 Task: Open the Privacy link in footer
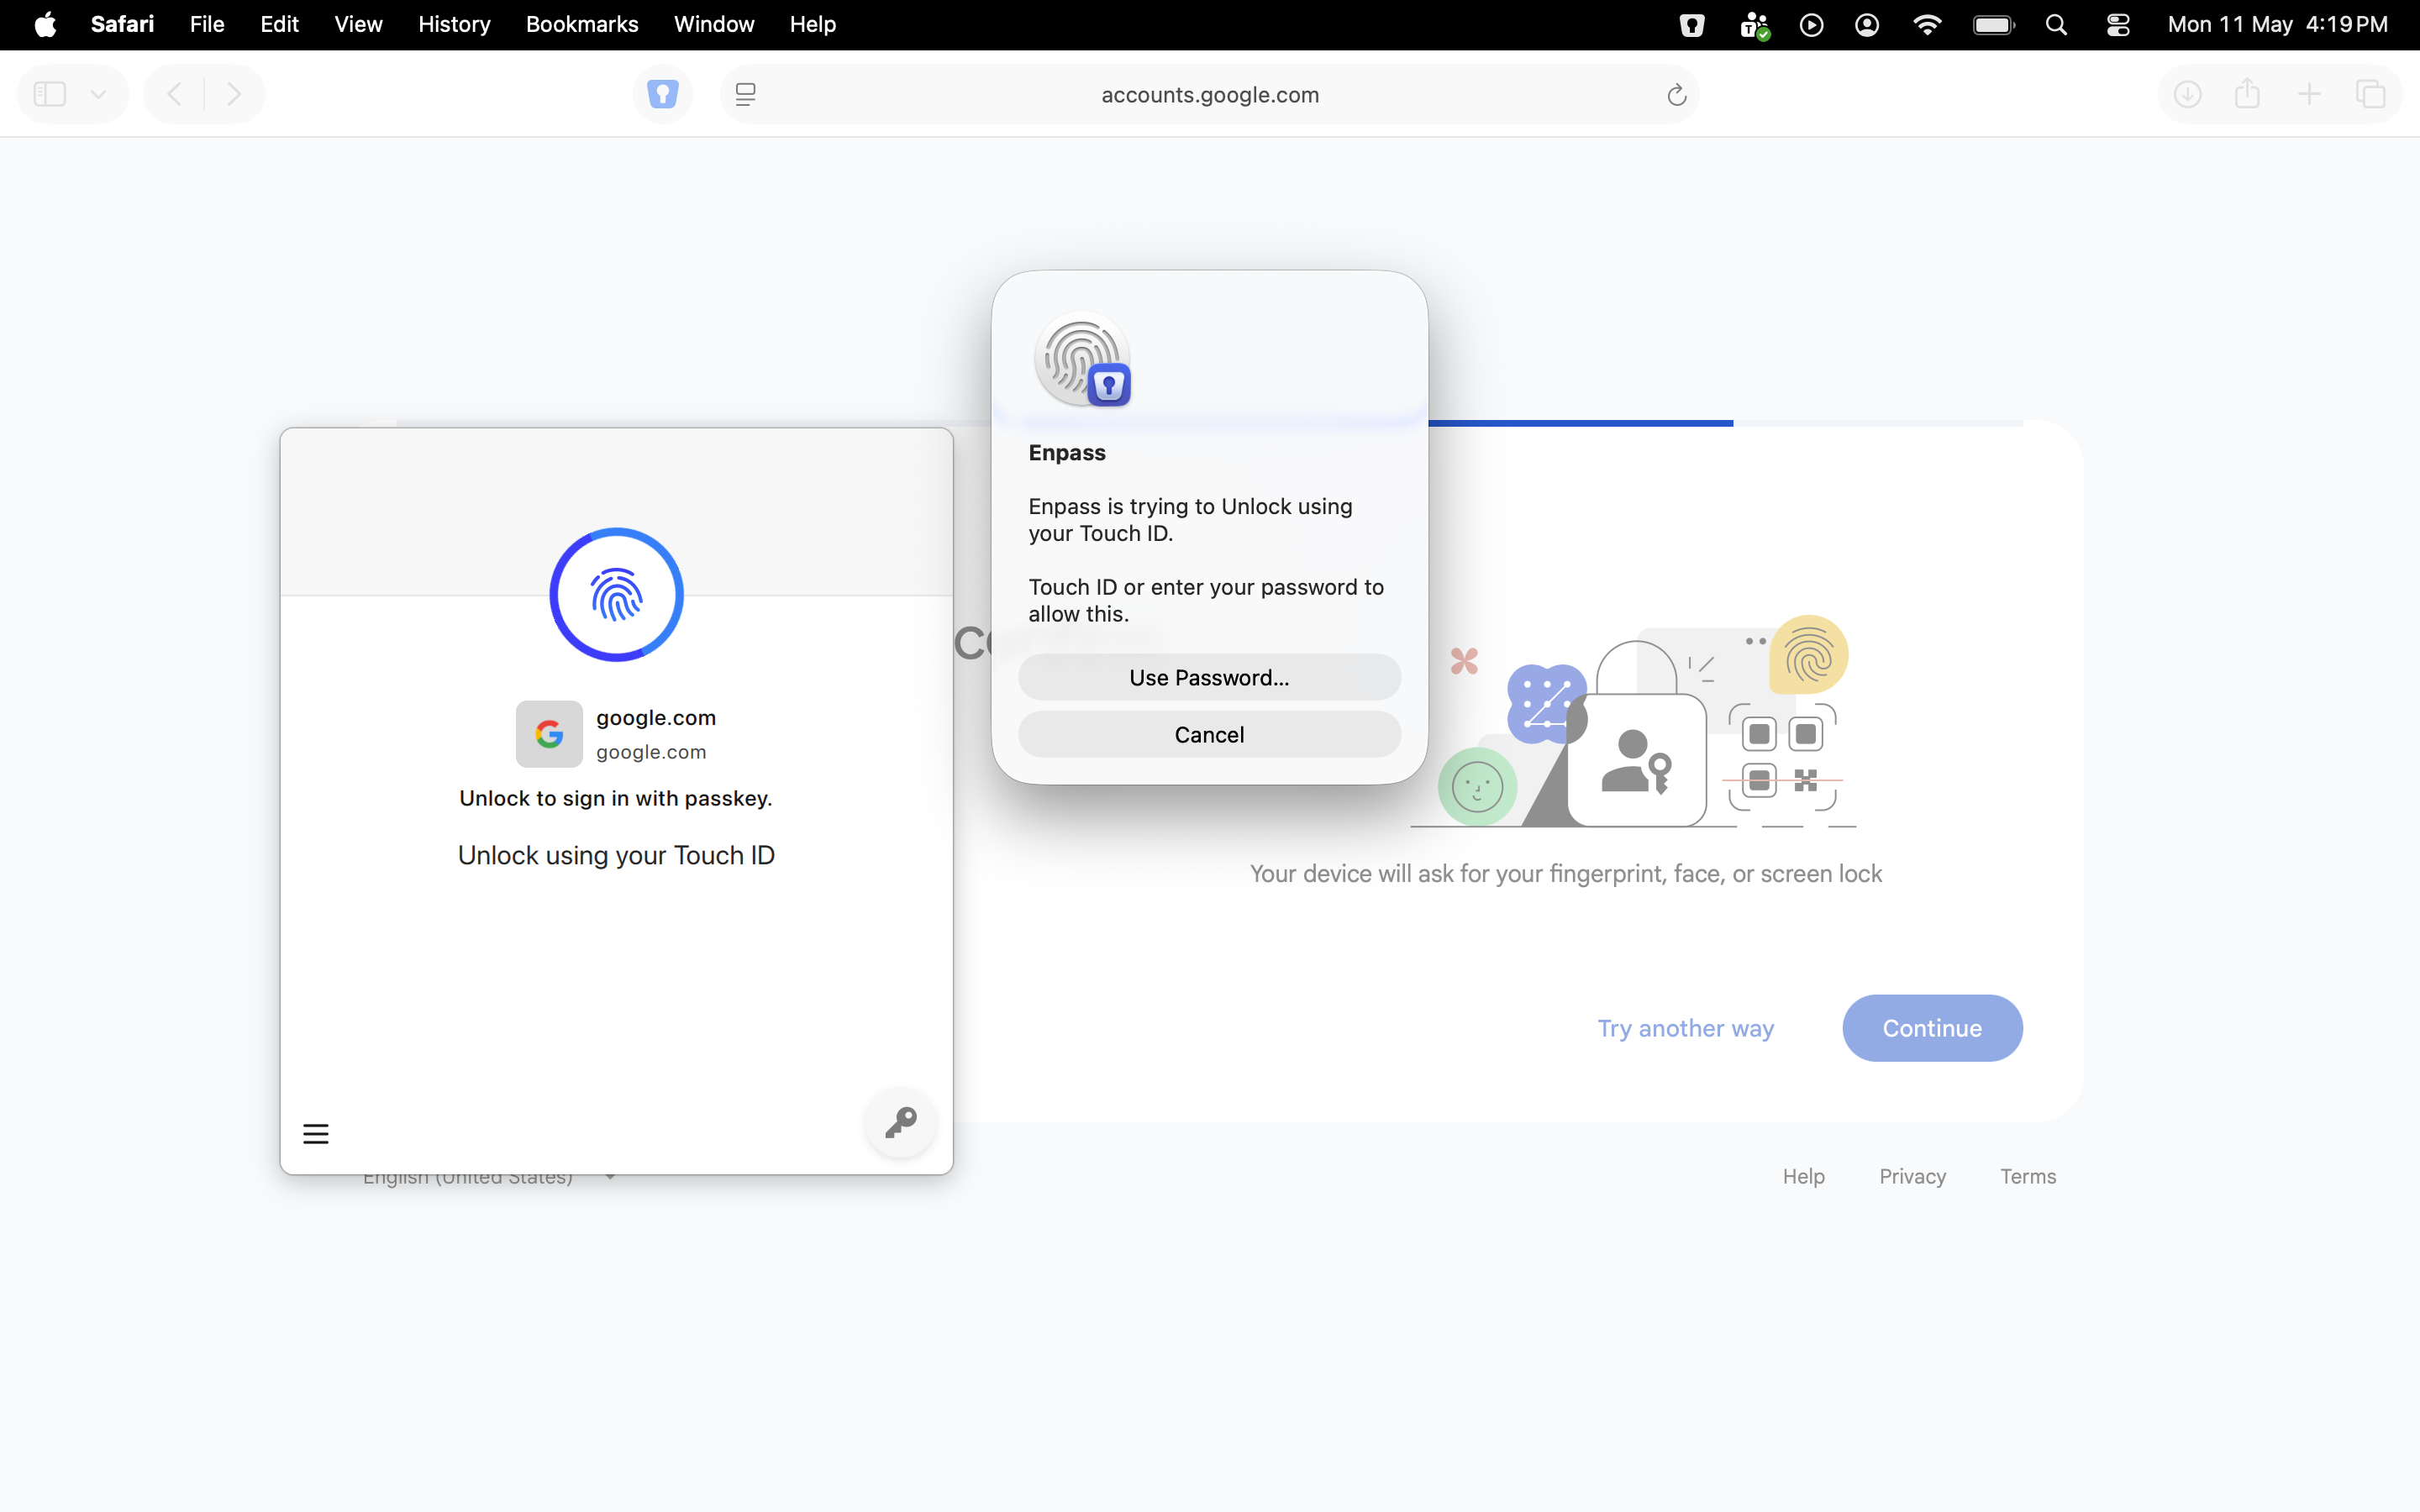(x=1912, y=1176)
